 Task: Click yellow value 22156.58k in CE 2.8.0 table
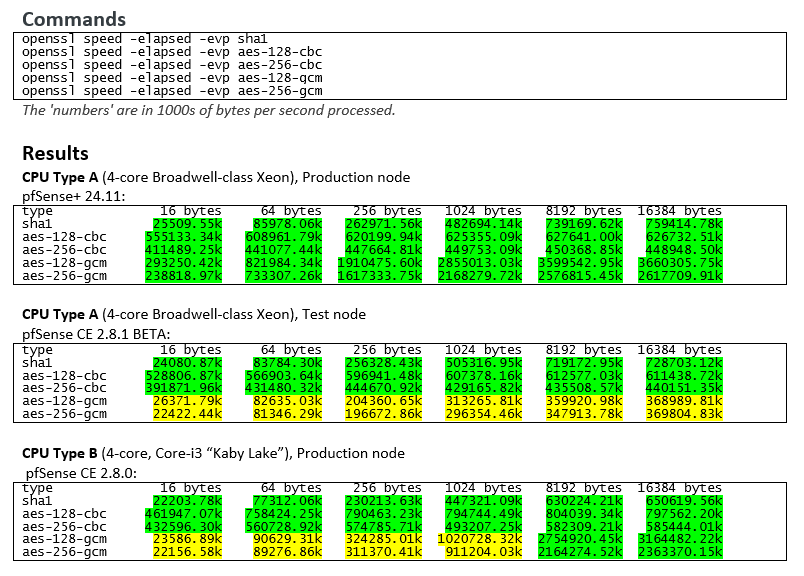(x=187, y=552)
